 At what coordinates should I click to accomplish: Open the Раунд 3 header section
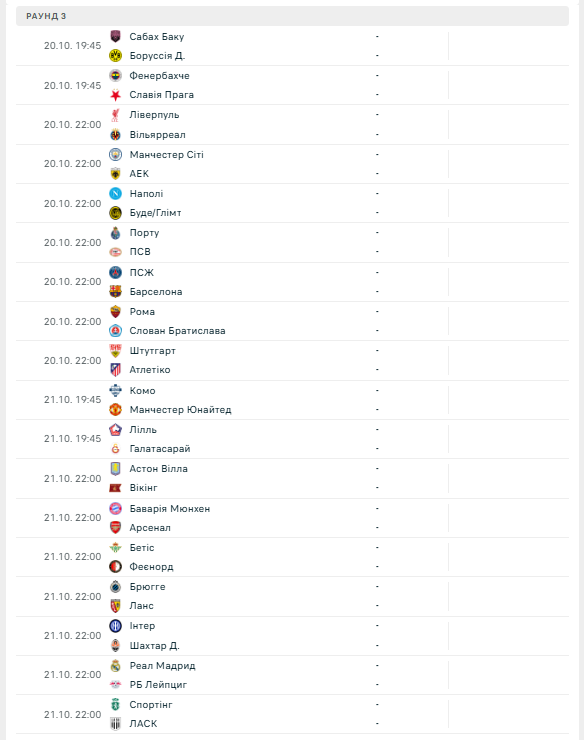(292, 16)
